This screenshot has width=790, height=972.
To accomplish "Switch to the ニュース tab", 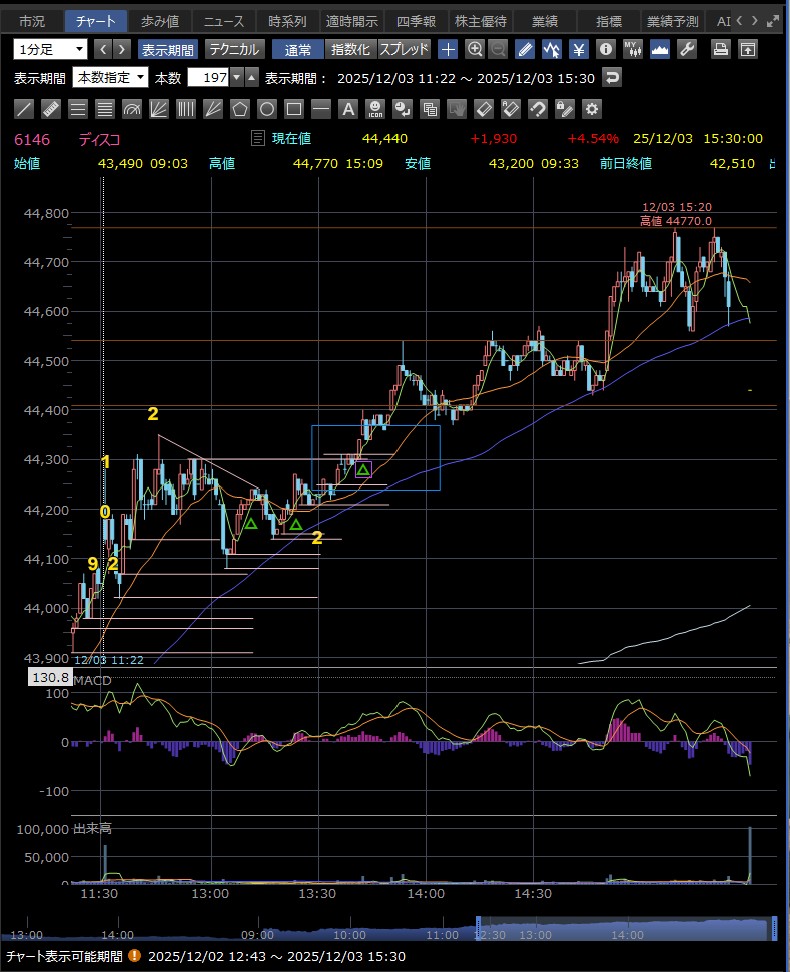I will coord(223,21).
